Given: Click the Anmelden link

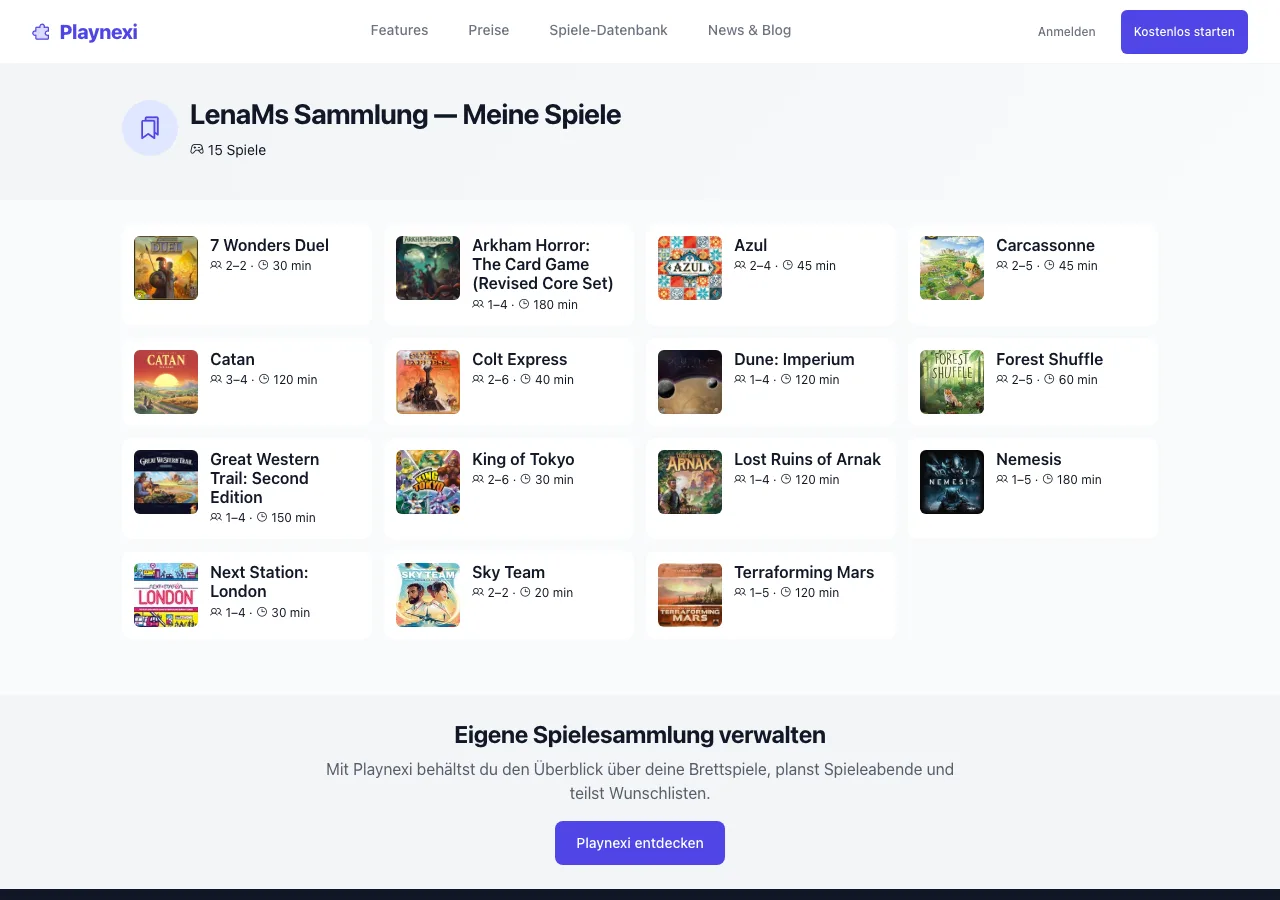Looking at the screenshot, I should pos(1066,32).
